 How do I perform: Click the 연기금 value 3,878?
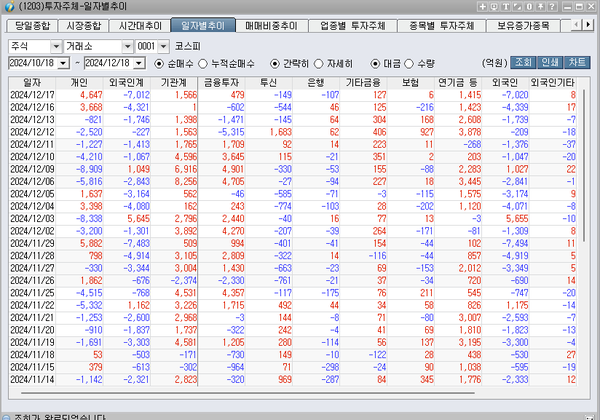tap(470, 132)
